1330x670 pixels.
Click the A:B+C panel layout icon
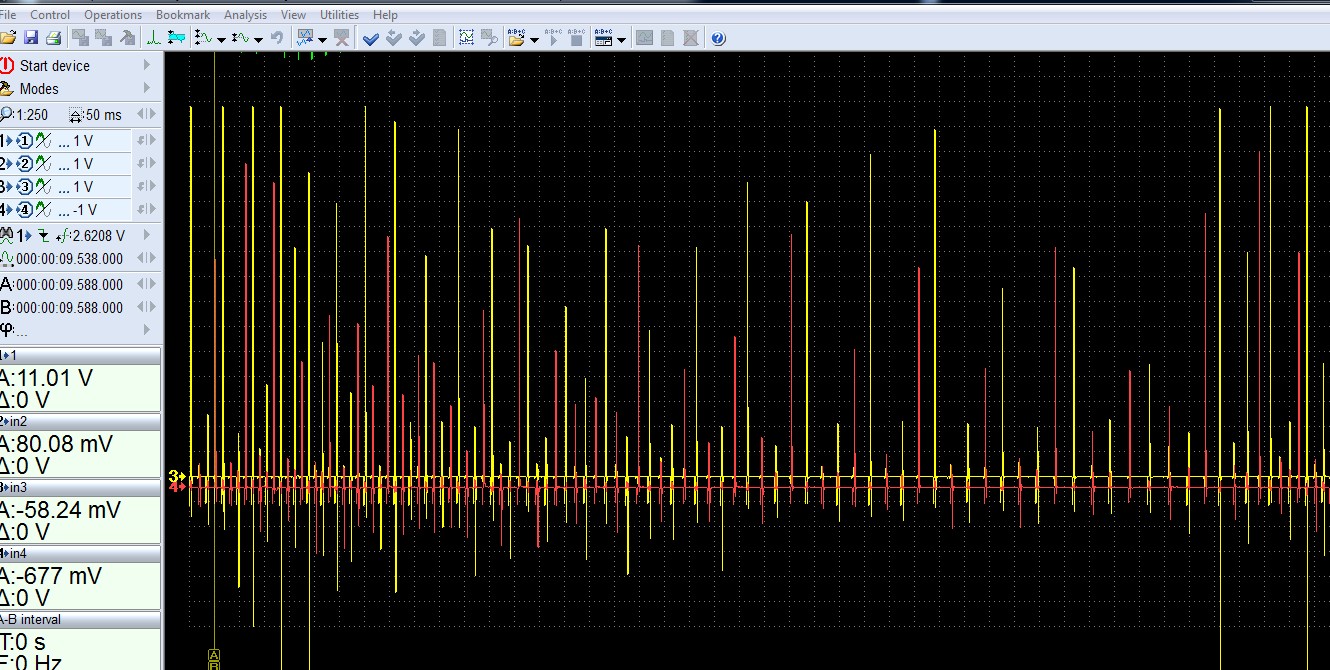coord(604,38)
